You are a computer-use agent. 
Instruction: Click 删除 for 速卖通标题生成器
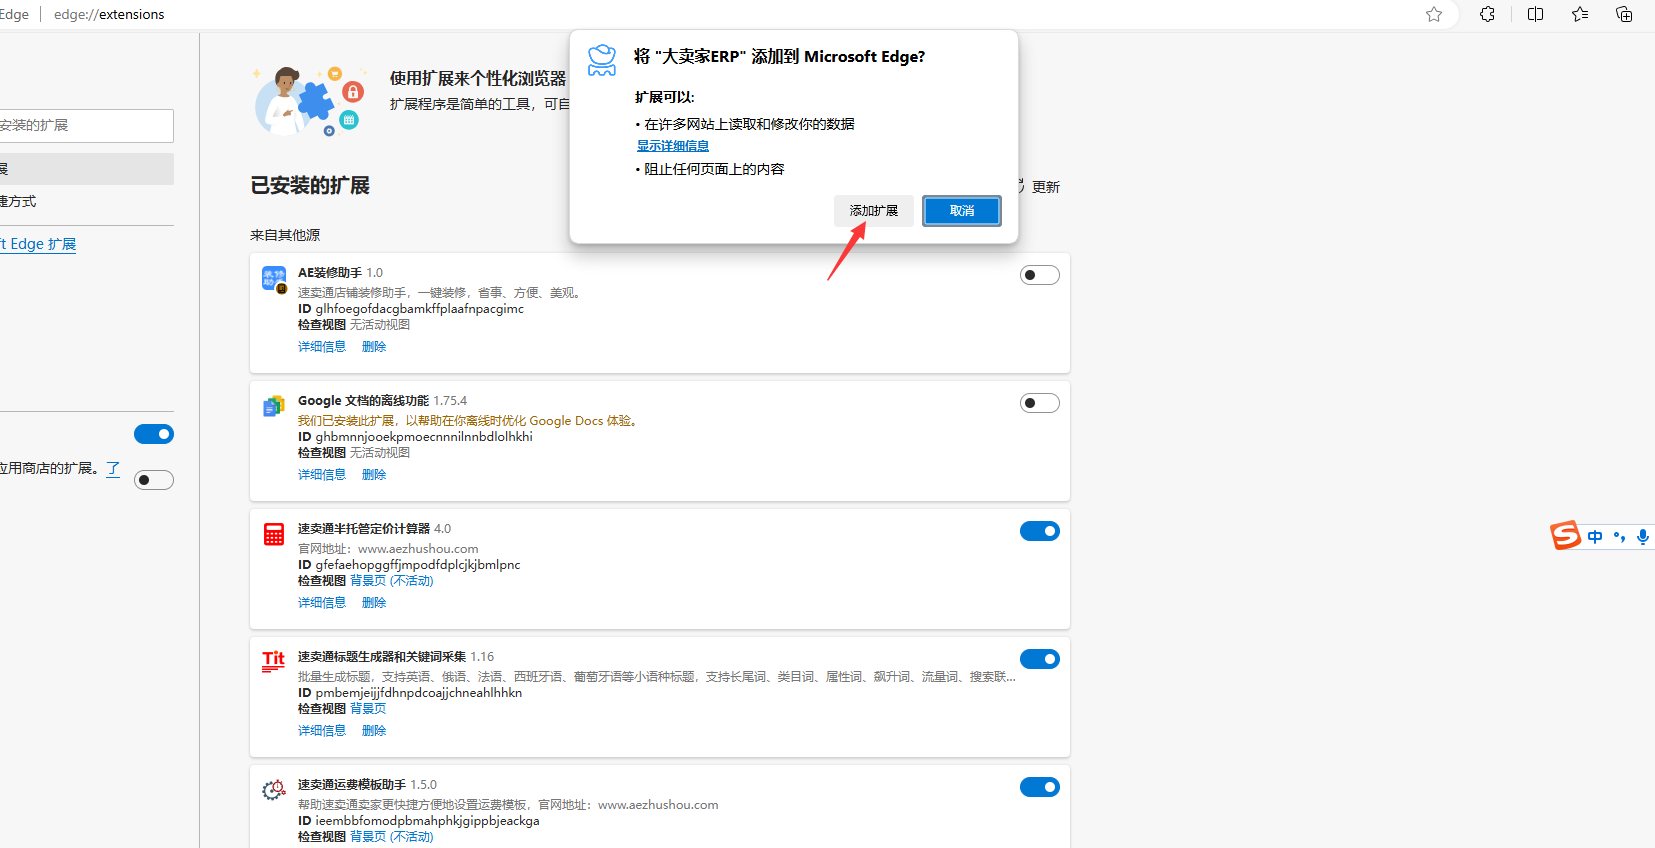pos(374,731)
